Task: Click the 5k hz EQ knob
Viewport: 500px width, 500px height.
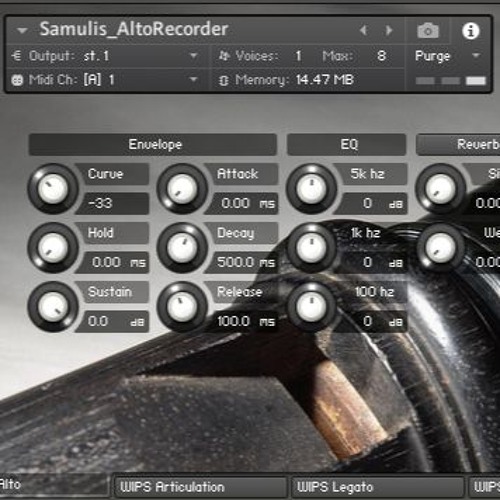Action: [x=311, y=189]
